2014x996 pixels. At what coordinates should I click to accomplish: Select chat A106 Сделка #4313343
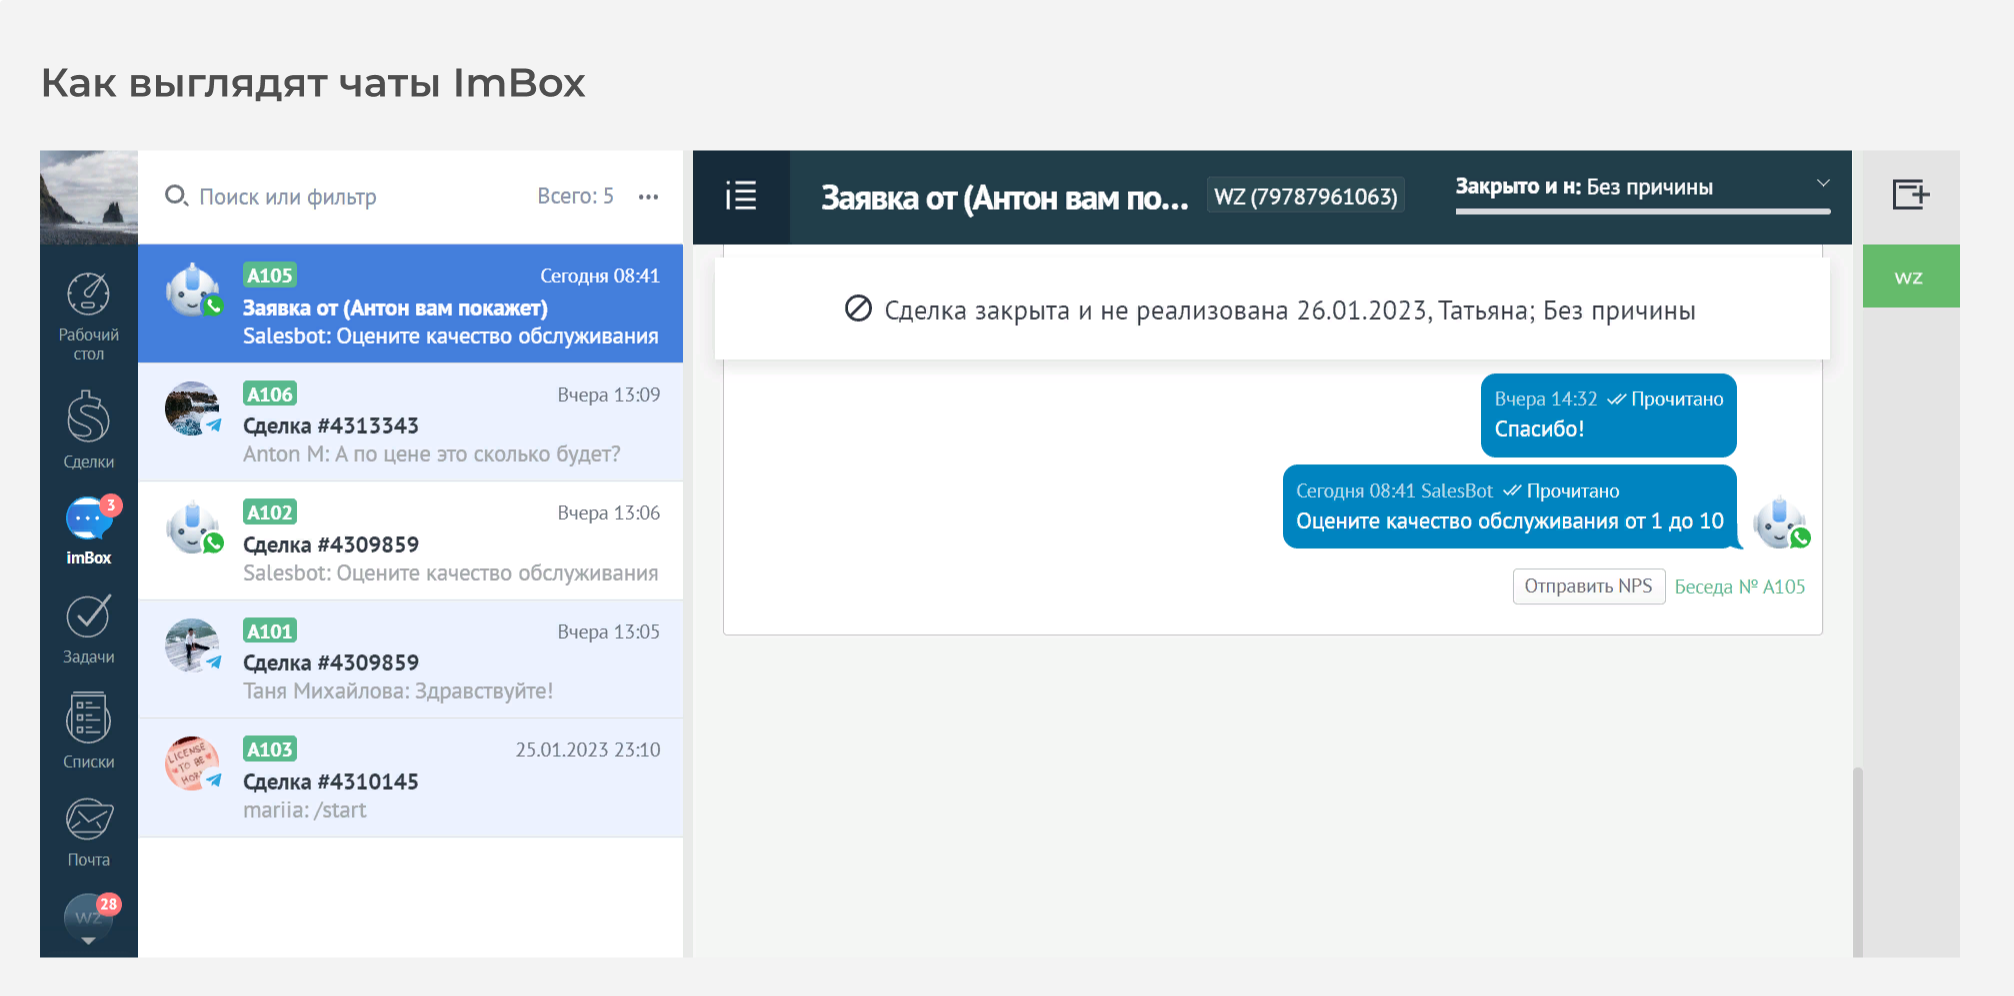tap(410, 423)
